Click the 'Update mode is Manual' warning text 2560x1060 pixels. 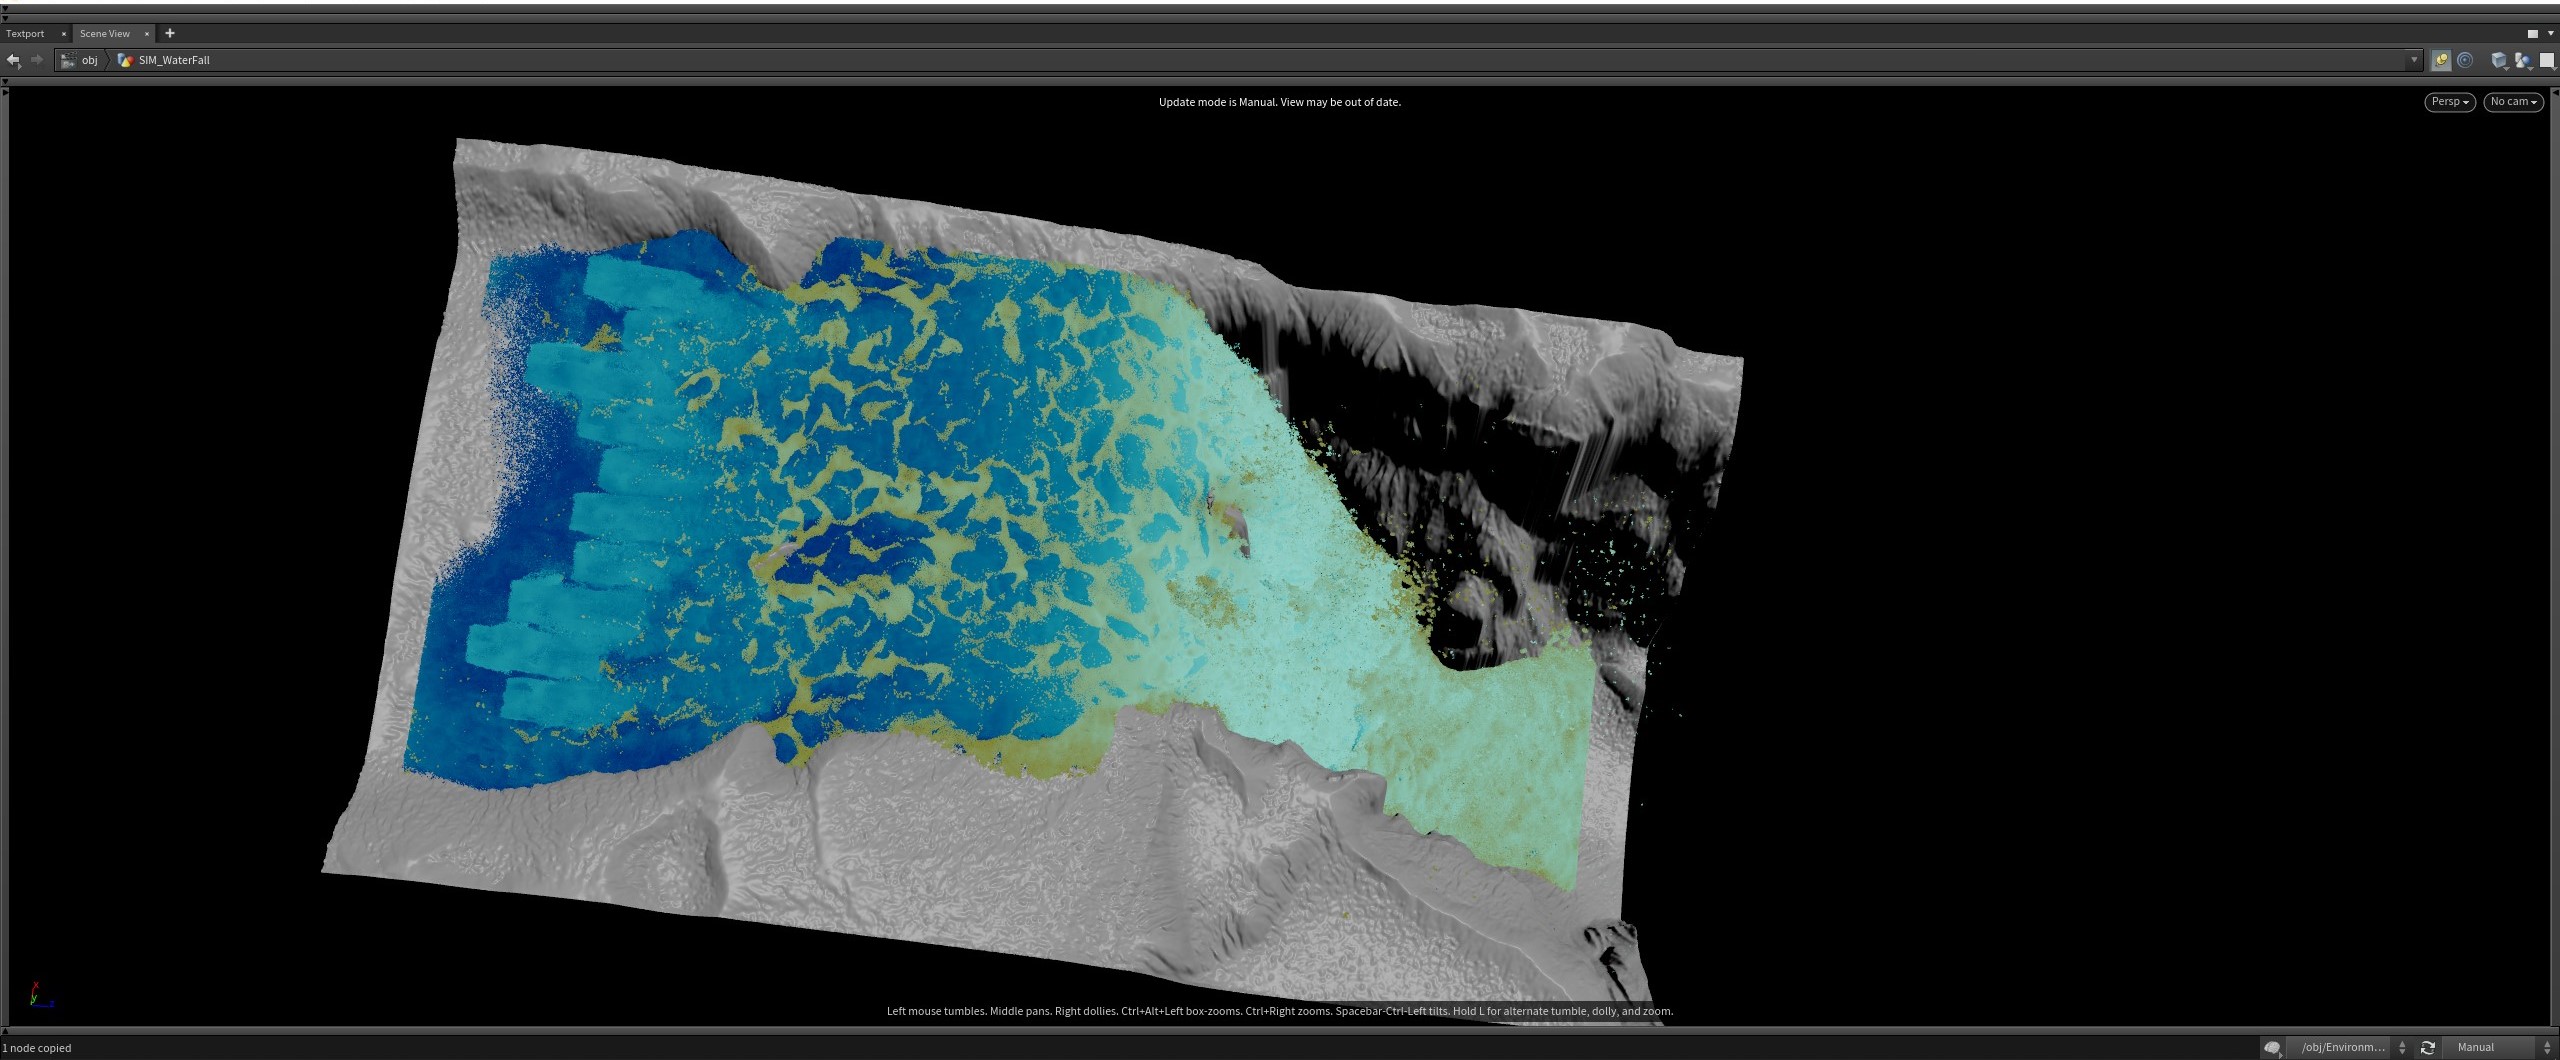(1279, 102)
